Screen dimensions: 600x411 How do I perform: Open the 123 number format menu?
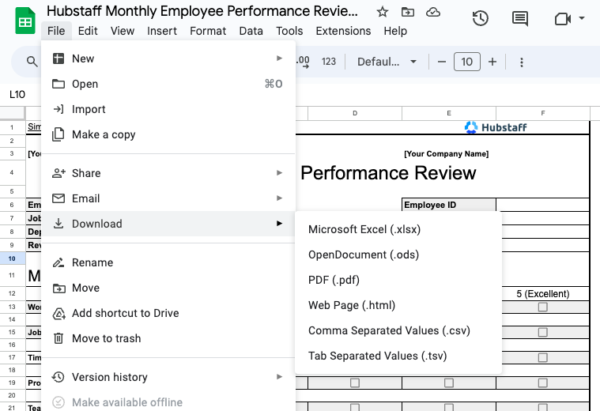(329, 62)
